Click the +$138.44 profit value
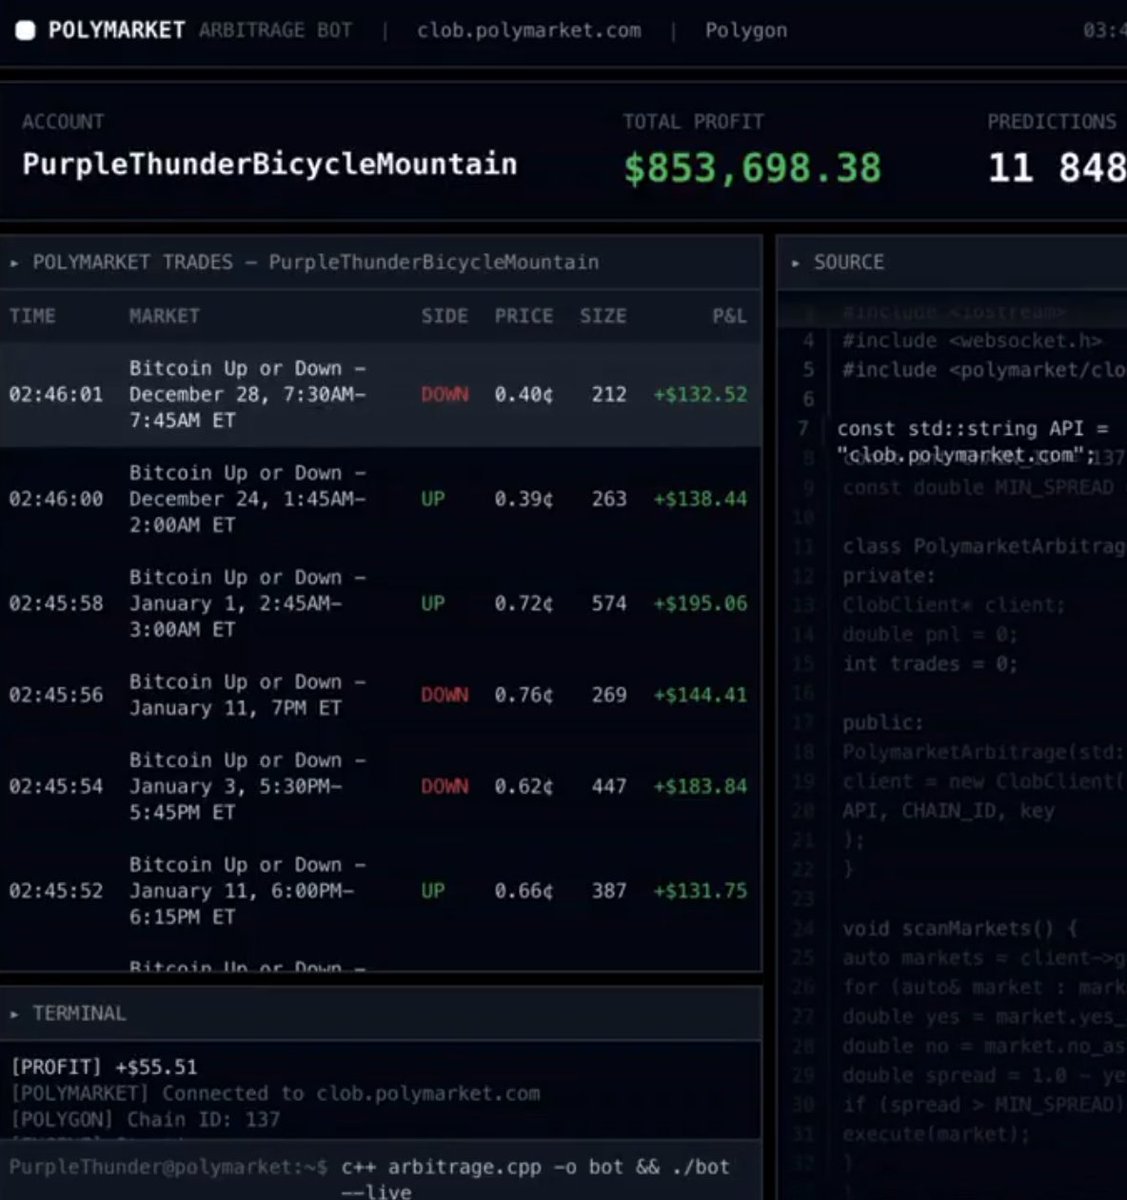Viewport: 1127px width, 1200px height. pos(700,499)
